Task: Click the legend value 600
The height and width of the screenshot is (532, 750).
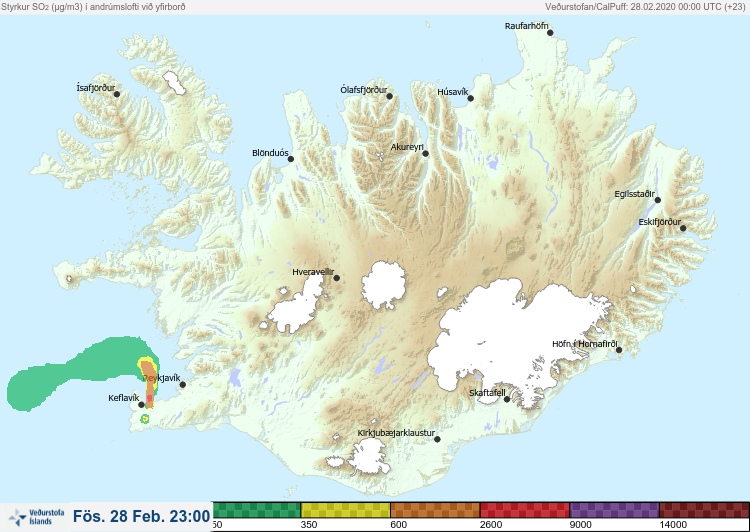Action: click(398, 525)
